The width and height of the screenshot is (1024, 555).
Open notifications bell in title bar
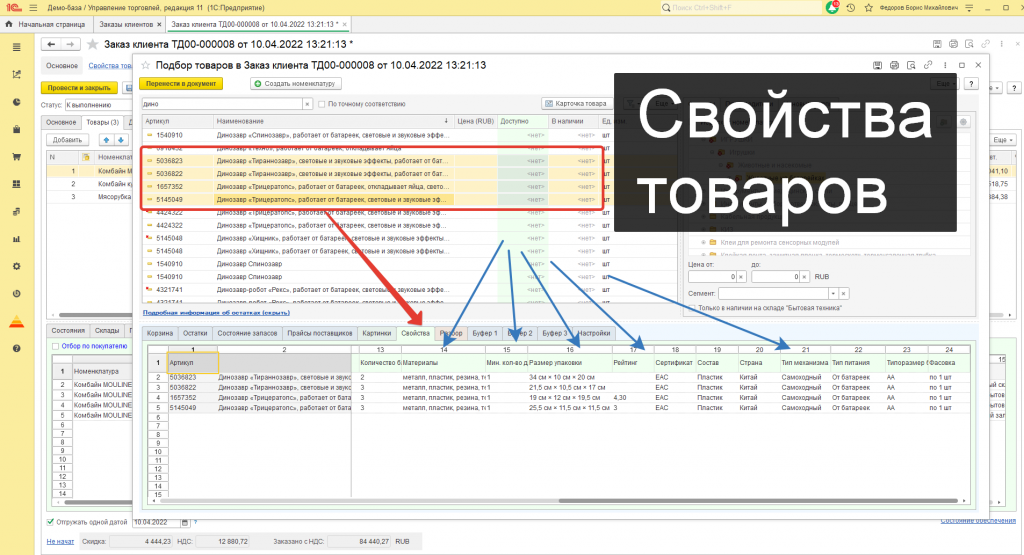pos(832,8)
